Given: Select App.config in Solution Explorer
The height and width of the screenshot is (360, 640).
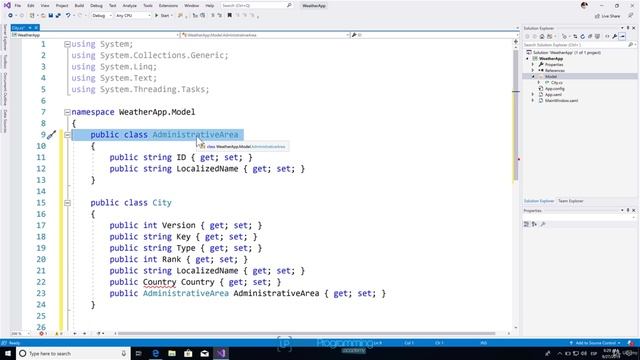Looking at the screenshot, I should [554, 89].
